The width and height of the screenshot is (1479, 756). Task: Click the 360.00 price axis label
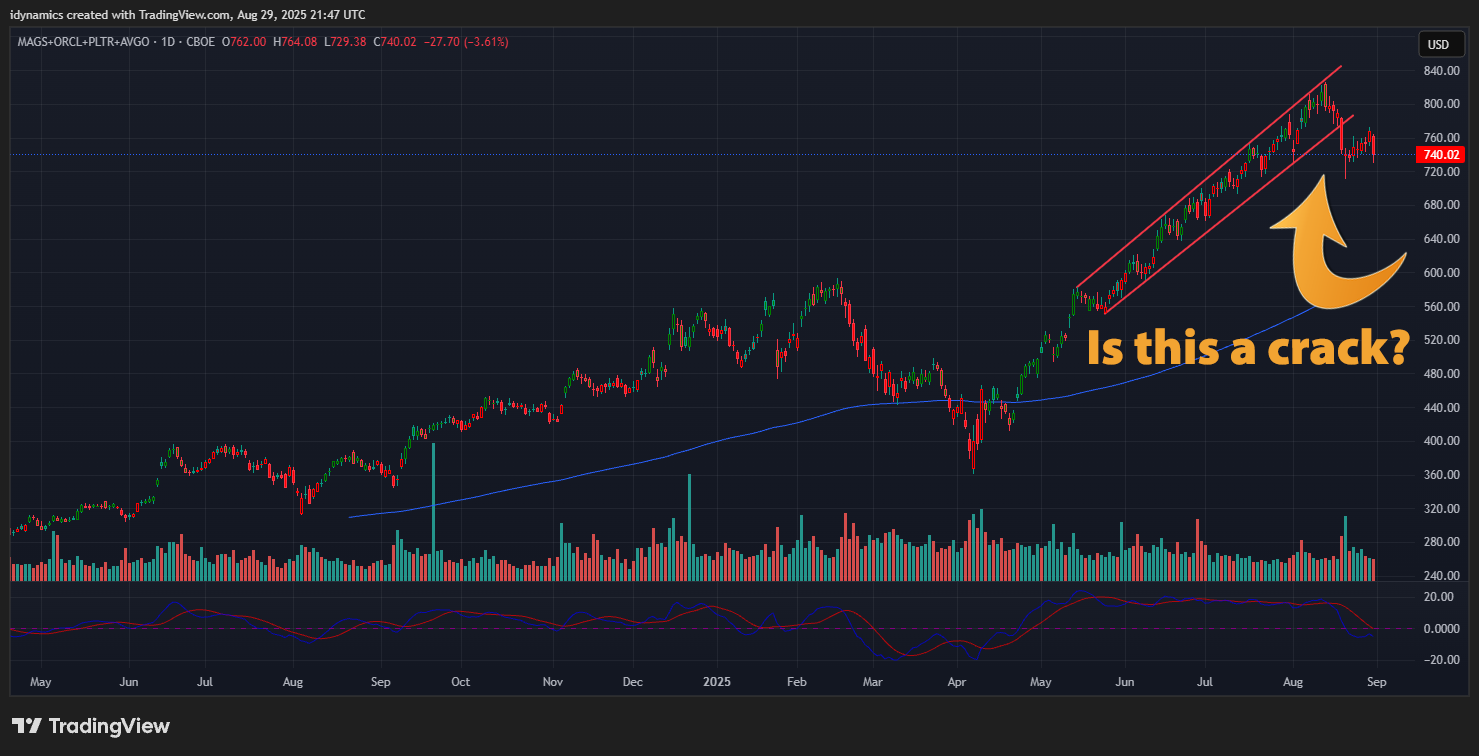[x=1440, y=475]
